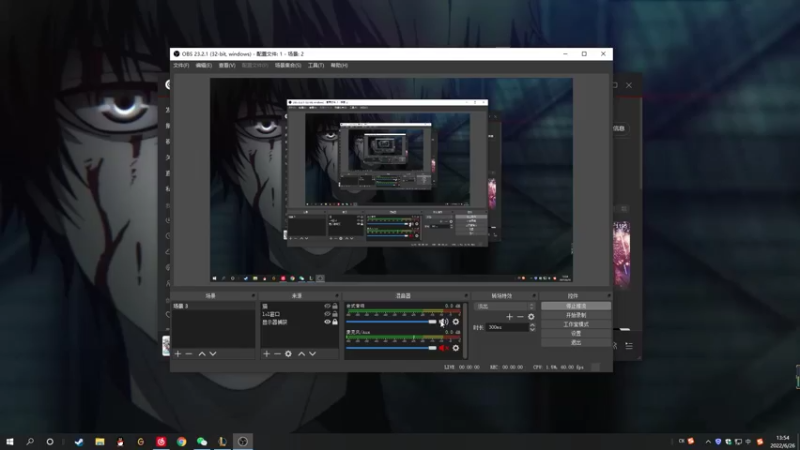Open the Windows Start menu
Screen dimensions: 800x450
[10, 441]
